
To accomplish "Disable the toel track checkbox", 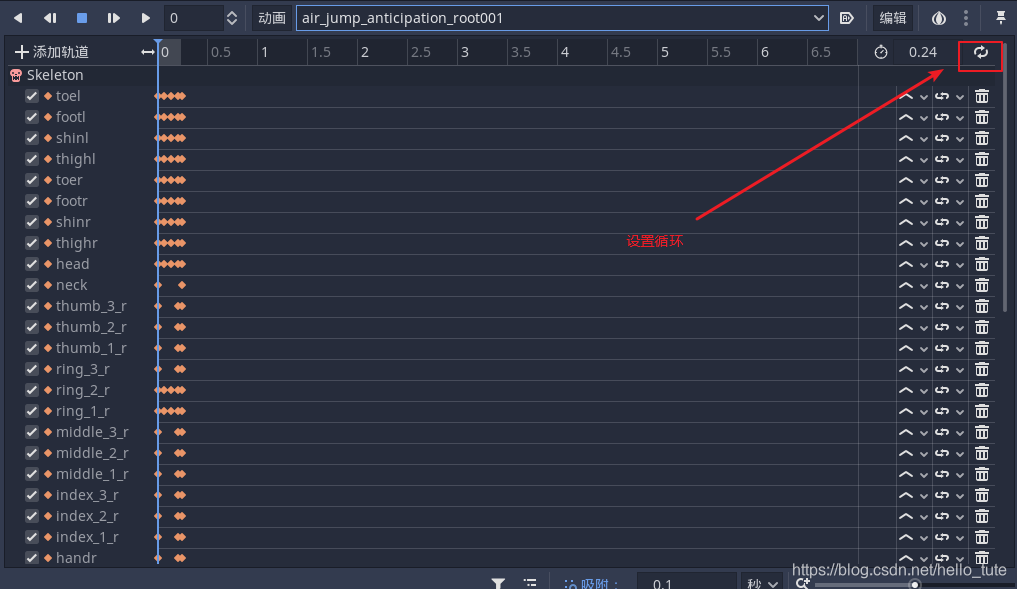I will pos(32,96).
